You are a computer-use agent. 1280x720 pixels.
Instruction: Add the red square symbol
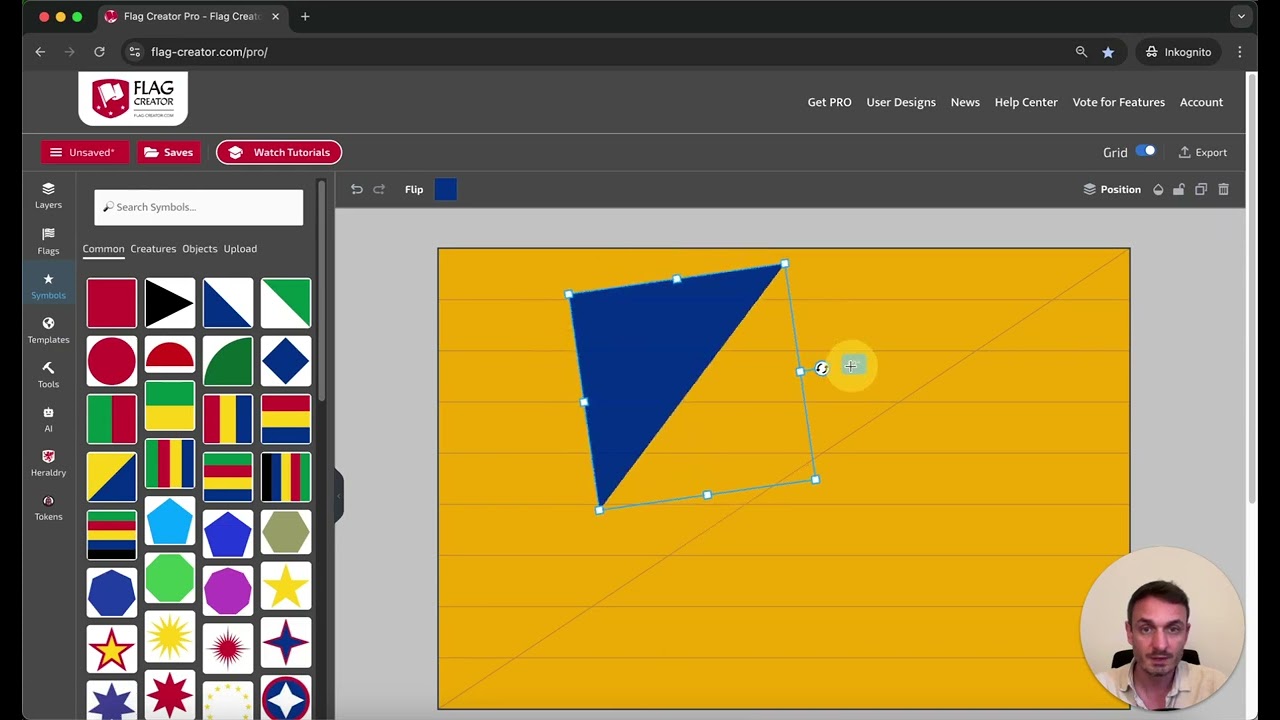click(111, 303)
